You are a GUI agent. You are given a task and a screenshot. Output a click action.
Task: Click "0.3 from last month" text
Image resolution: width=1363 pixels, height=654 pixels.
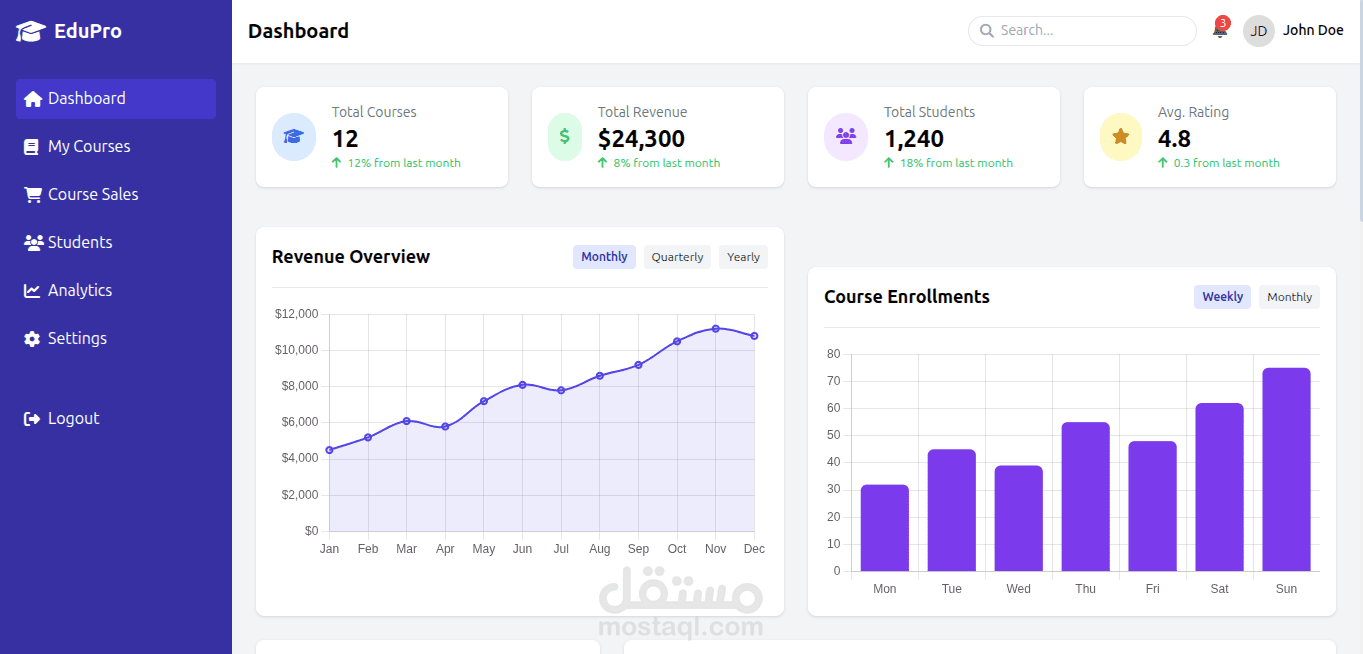pyautogui.click(x=1227, y=163)
